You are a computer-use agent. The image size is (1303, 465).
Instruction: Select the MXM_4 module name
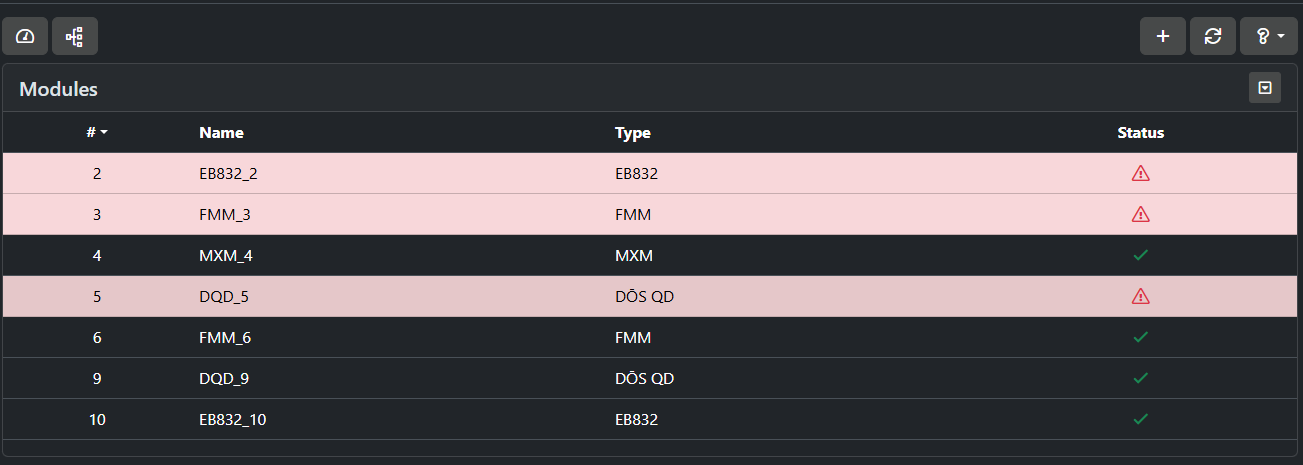click(226, 255)
